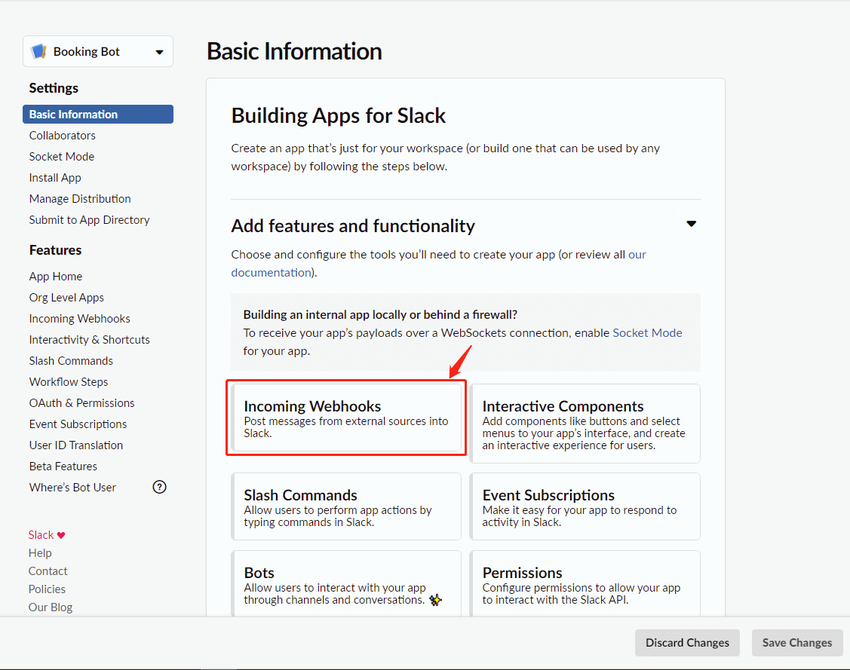This screenshot has width=850, height=670.
Task: Click the Booking Bot app icon
Action: point(39,52)
